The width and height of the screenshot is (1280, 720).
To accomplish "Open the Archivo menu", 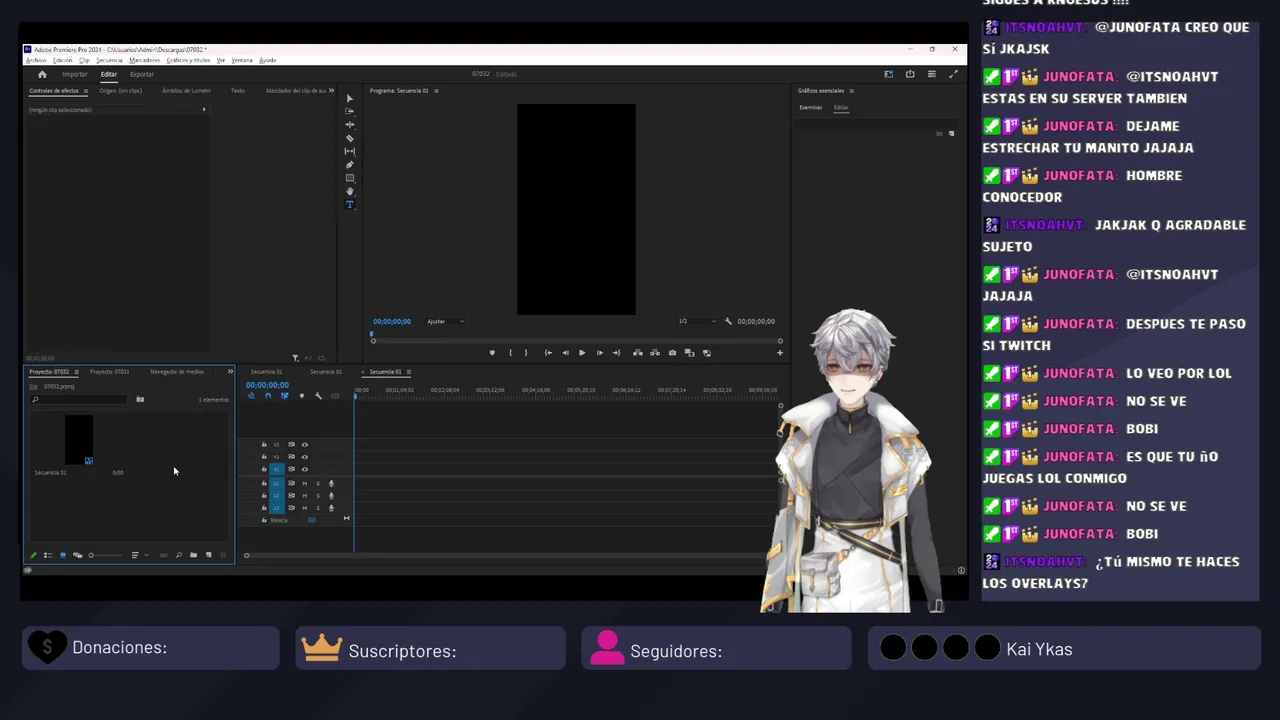I will click(x=36, y=60).
